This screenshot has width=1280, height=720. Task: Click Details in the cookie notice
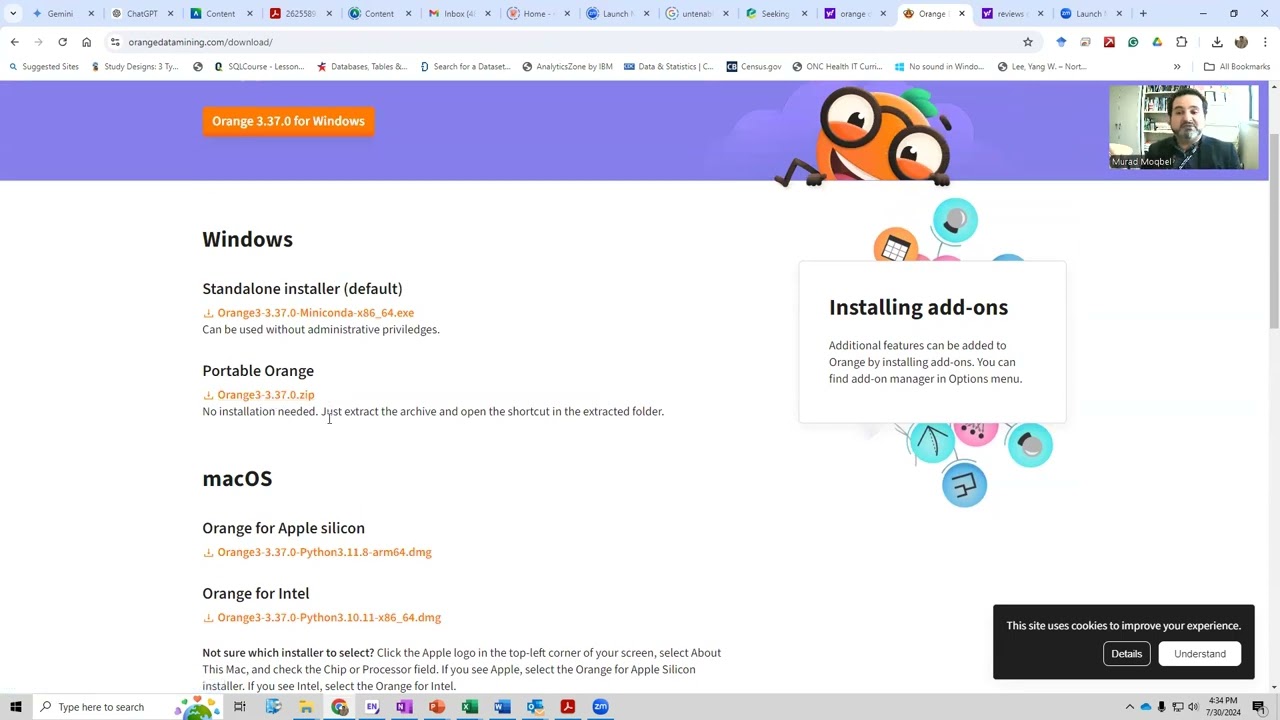pos(1126,654)
